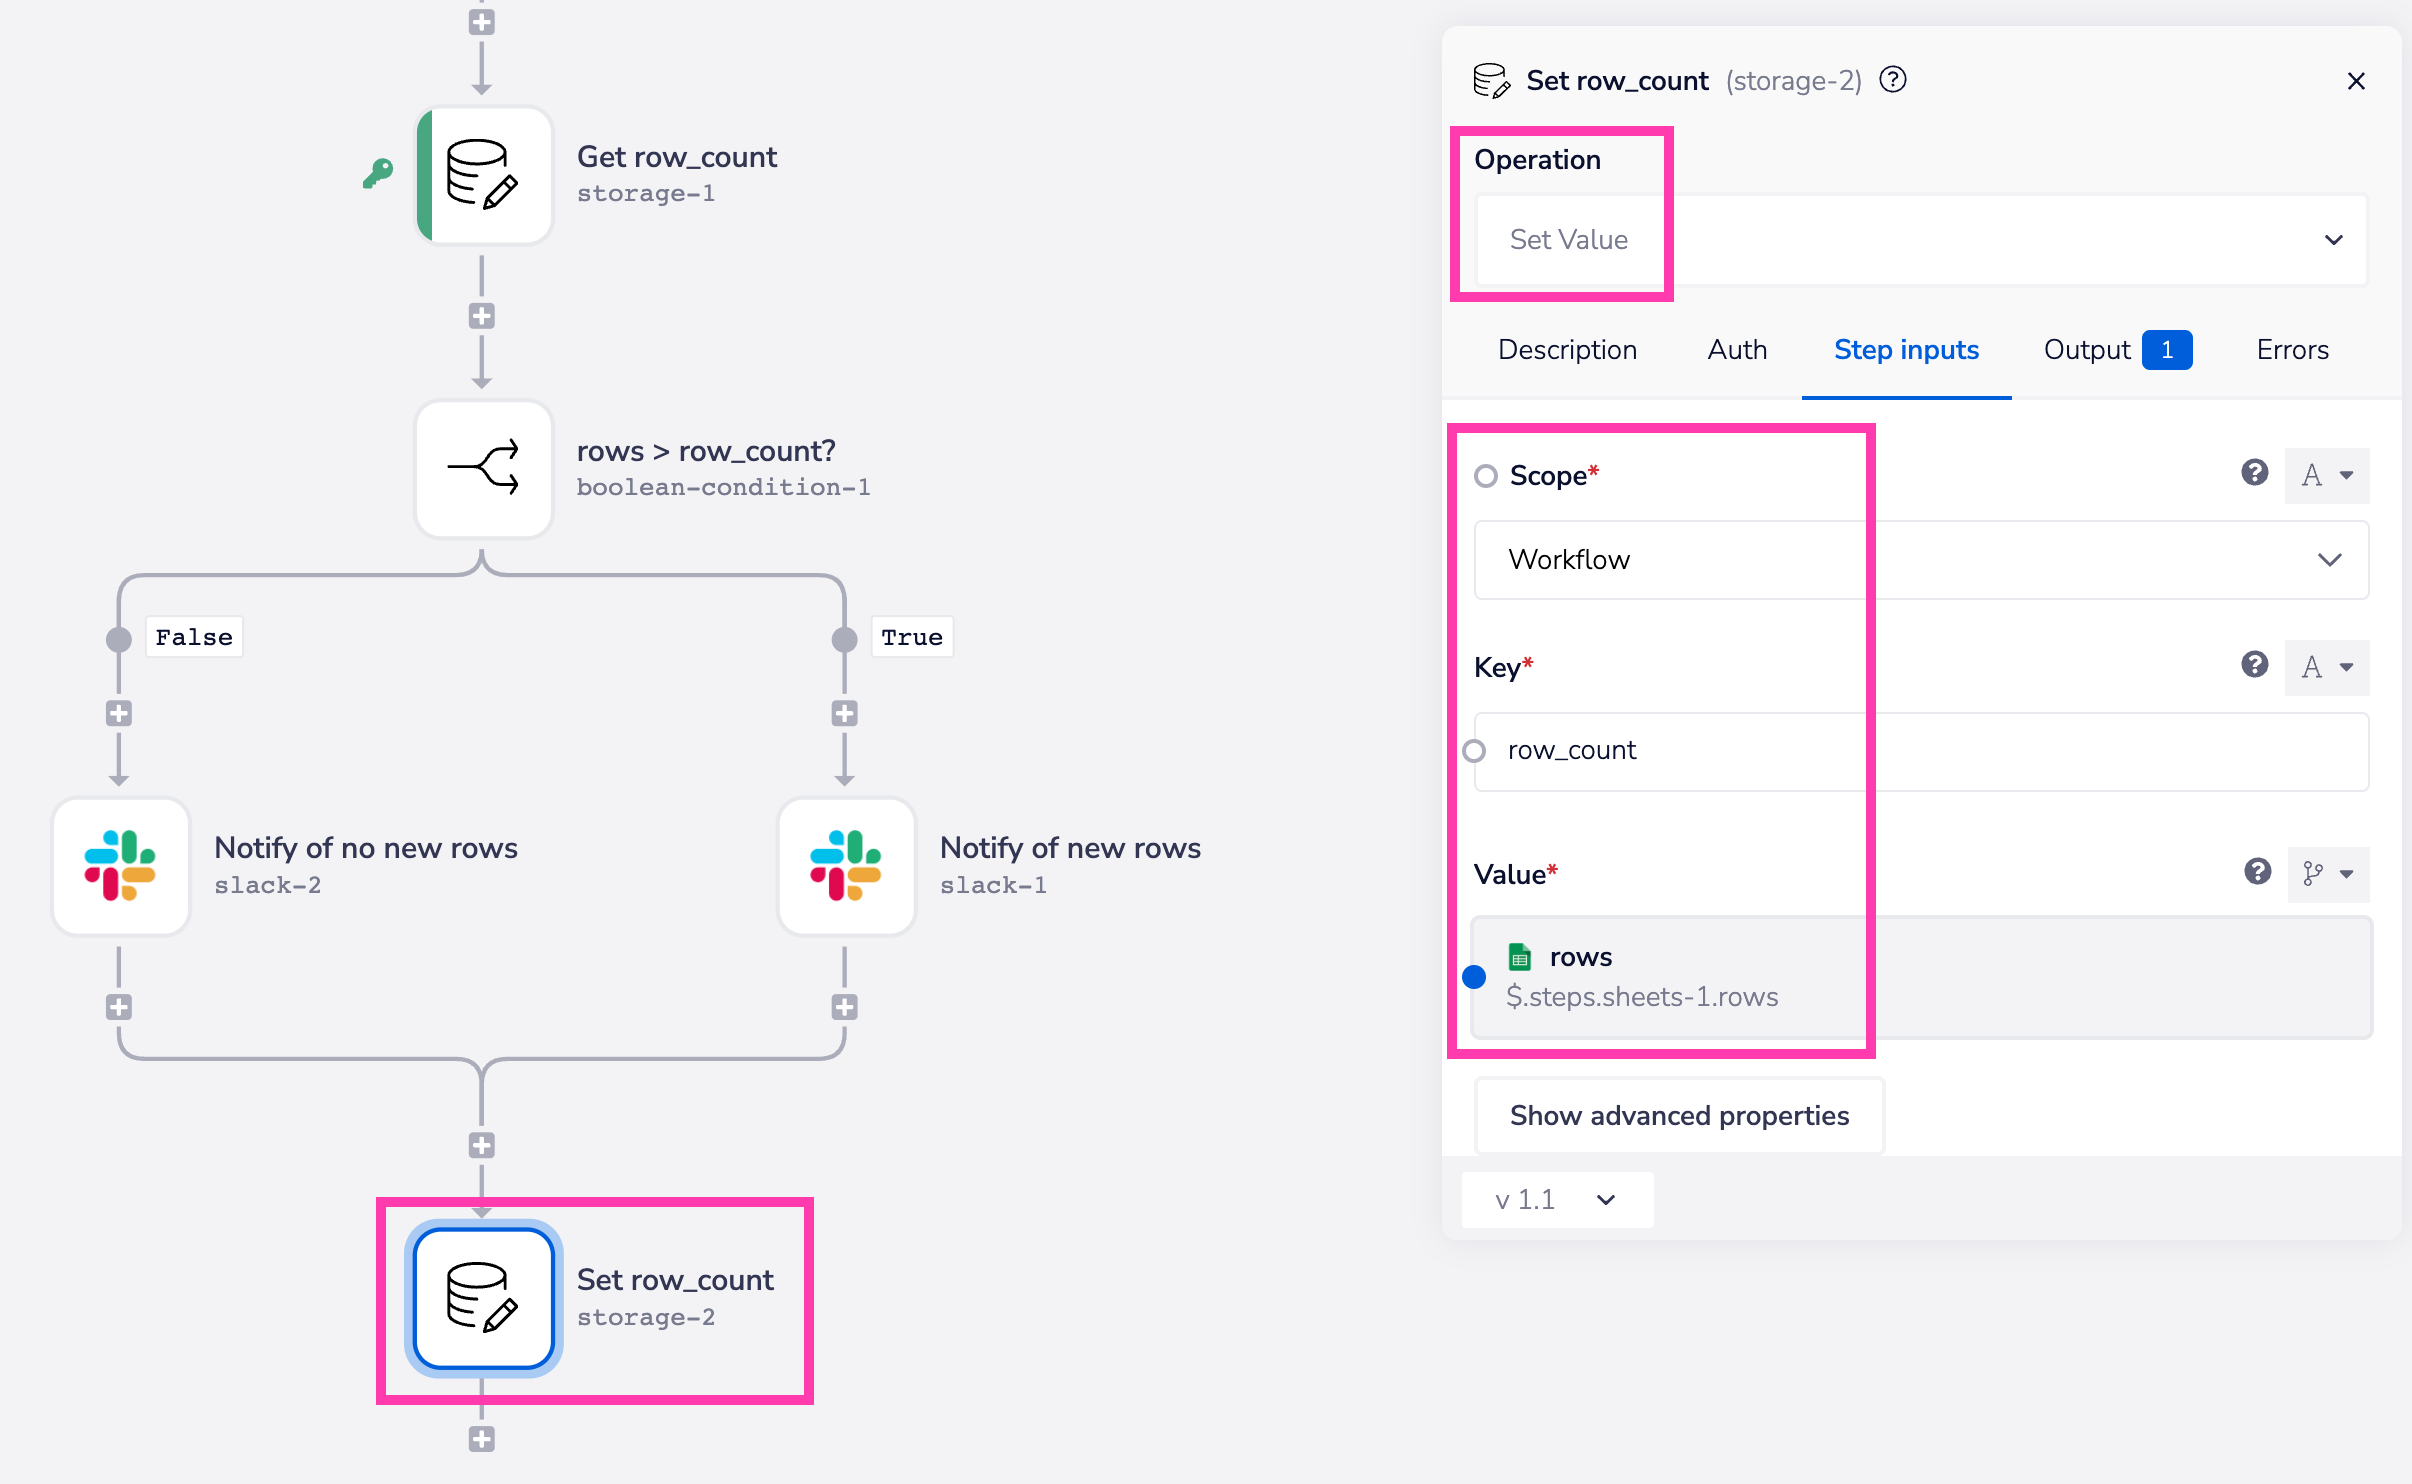
Task: Click the add-step plus below Get row_count
Action: pyautogui.click(x=482, y=316)
